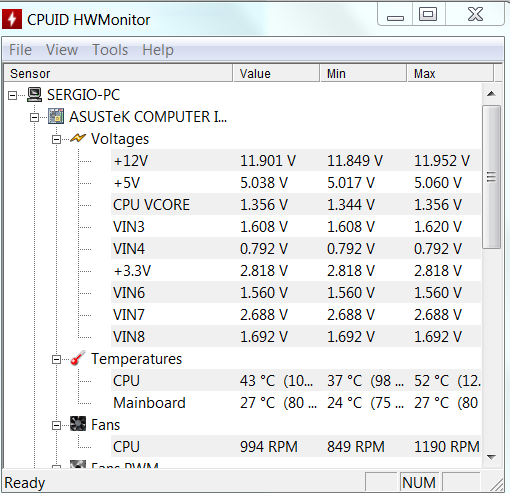Screen dimensions: 510x493
Task: Click the window resize grip corner
Action: coord(497,484)
